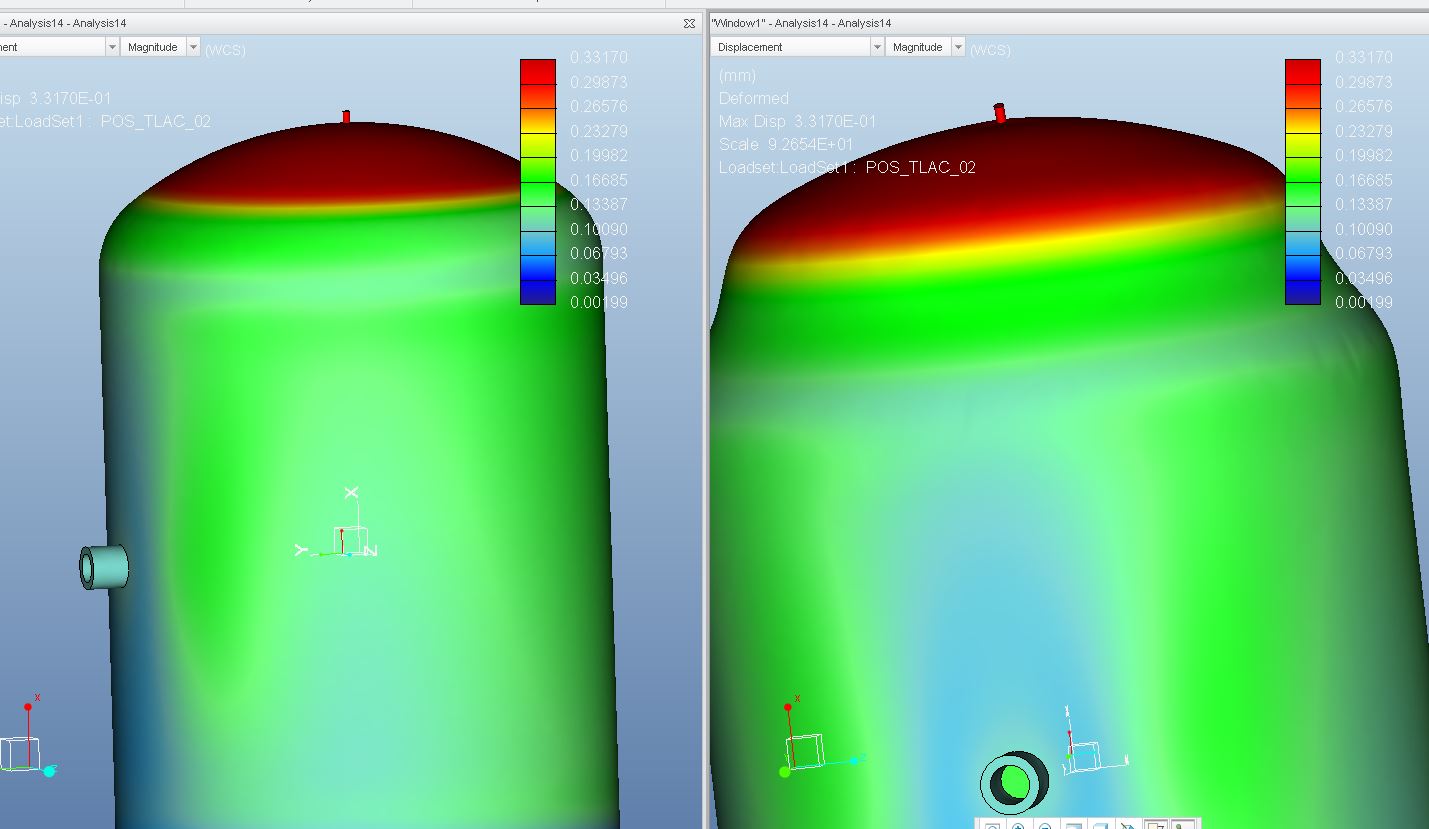Click the Refit icon in the bottom graphics toolbar
The image size is (1429, 829).
point(992,825)
